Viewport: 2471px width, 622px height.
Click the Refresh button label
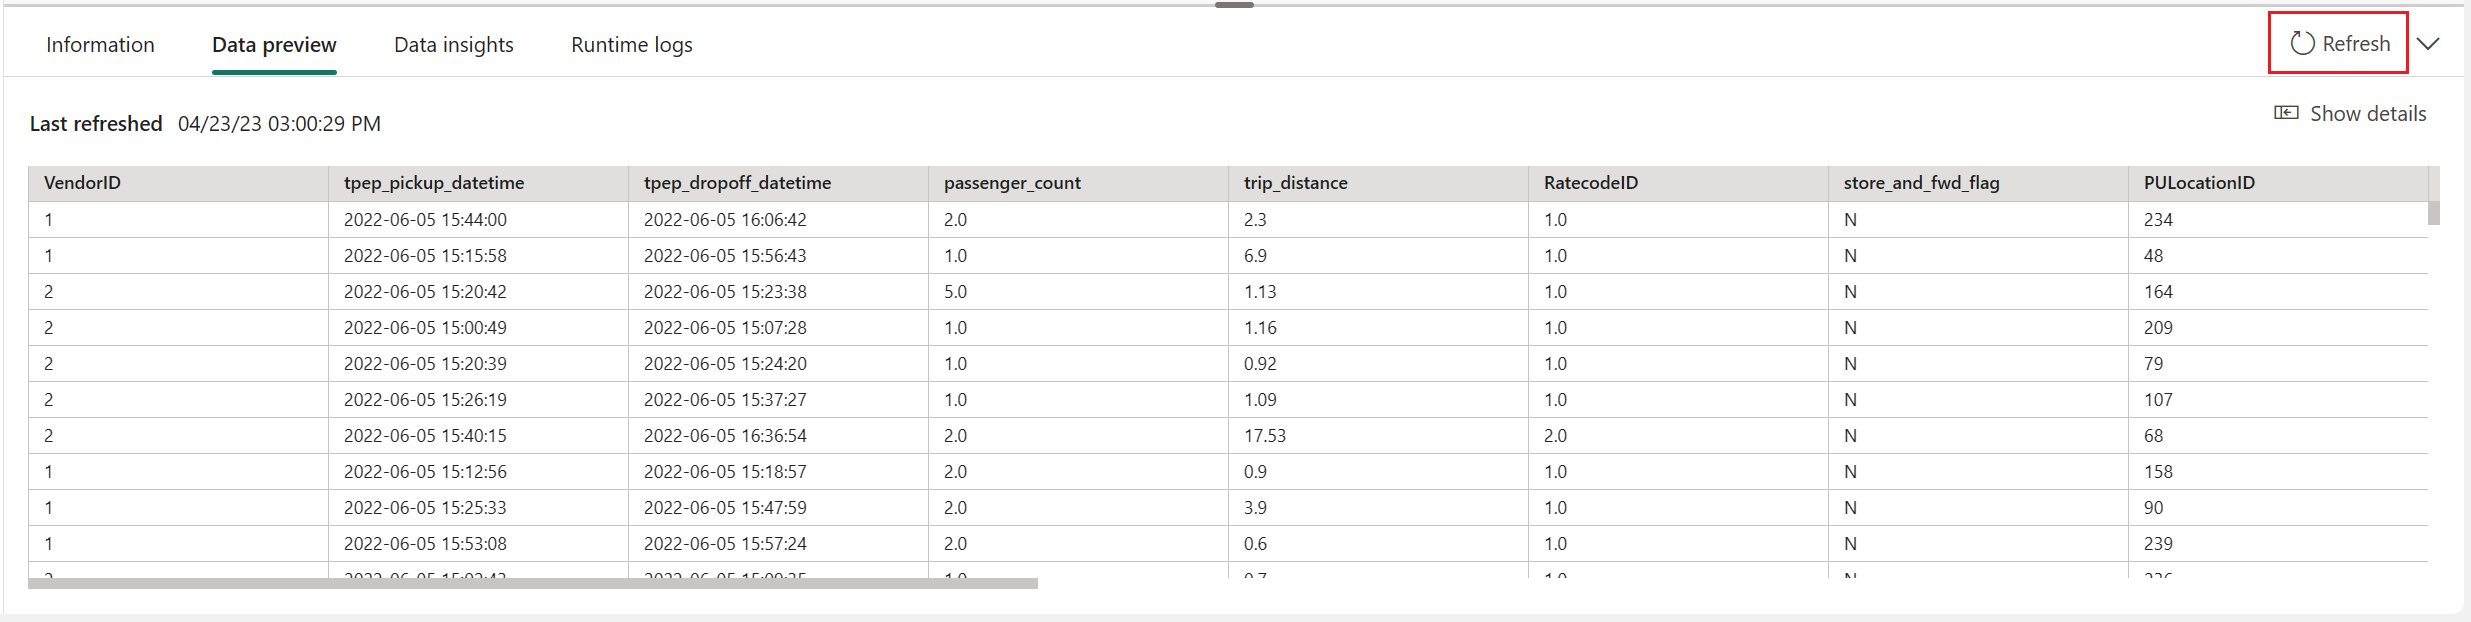coord(2356,44)
